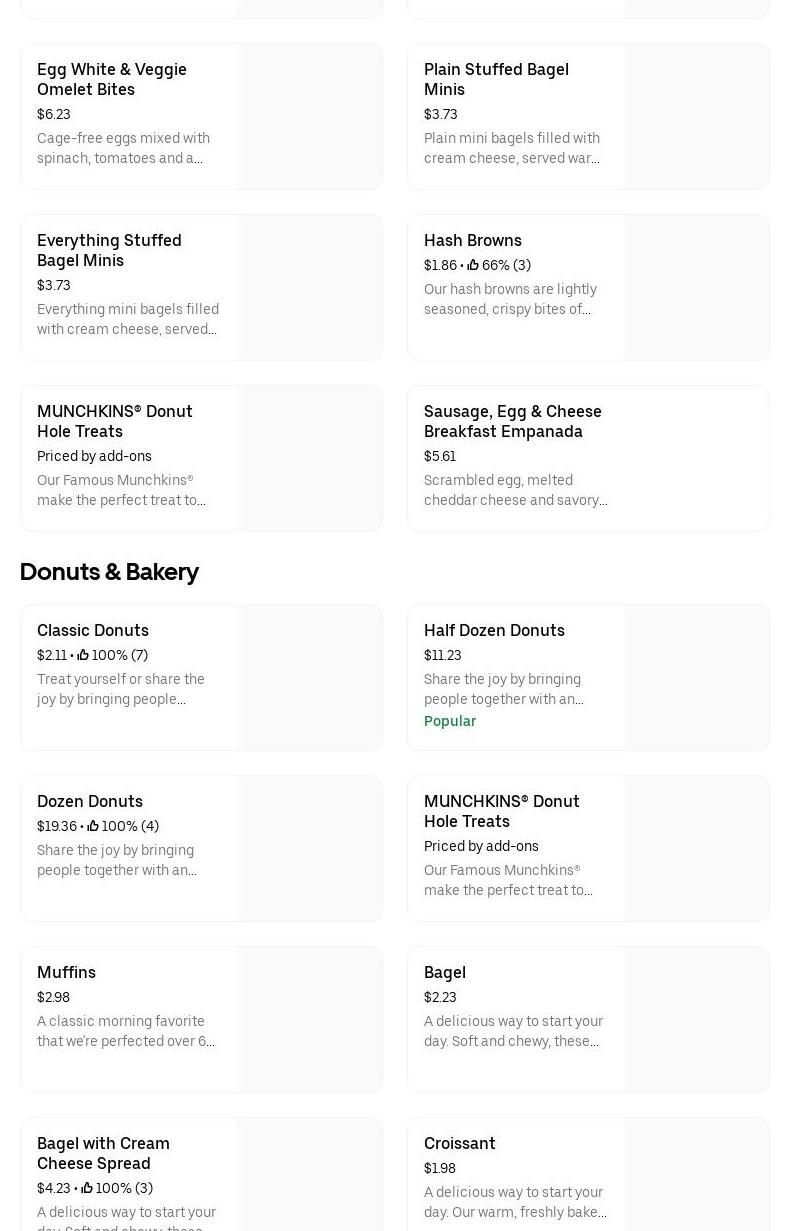Screen dimensions: 804x1231
Task: Select the Muffins menu item title
Action: click(66, 972)
